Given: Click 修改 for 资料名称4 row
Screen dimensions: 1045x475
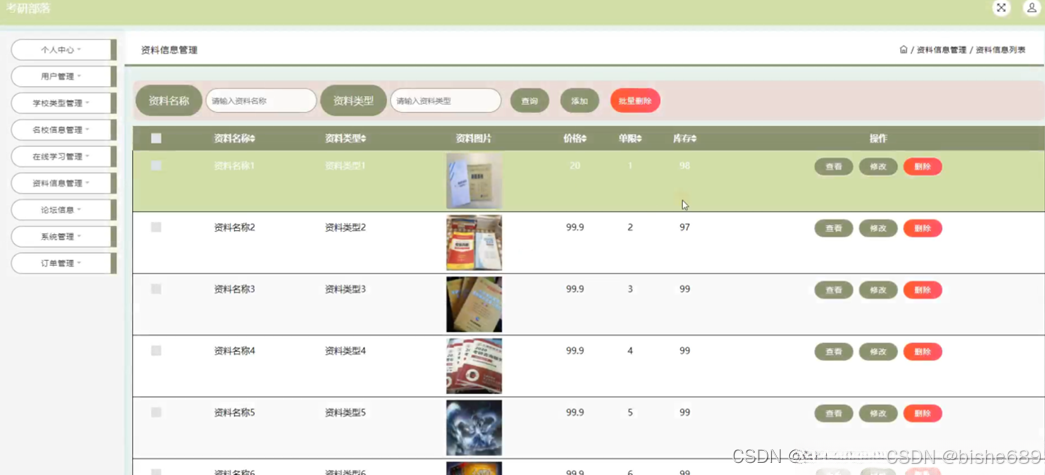Looking at the screenshot, I should coord(878,352).
